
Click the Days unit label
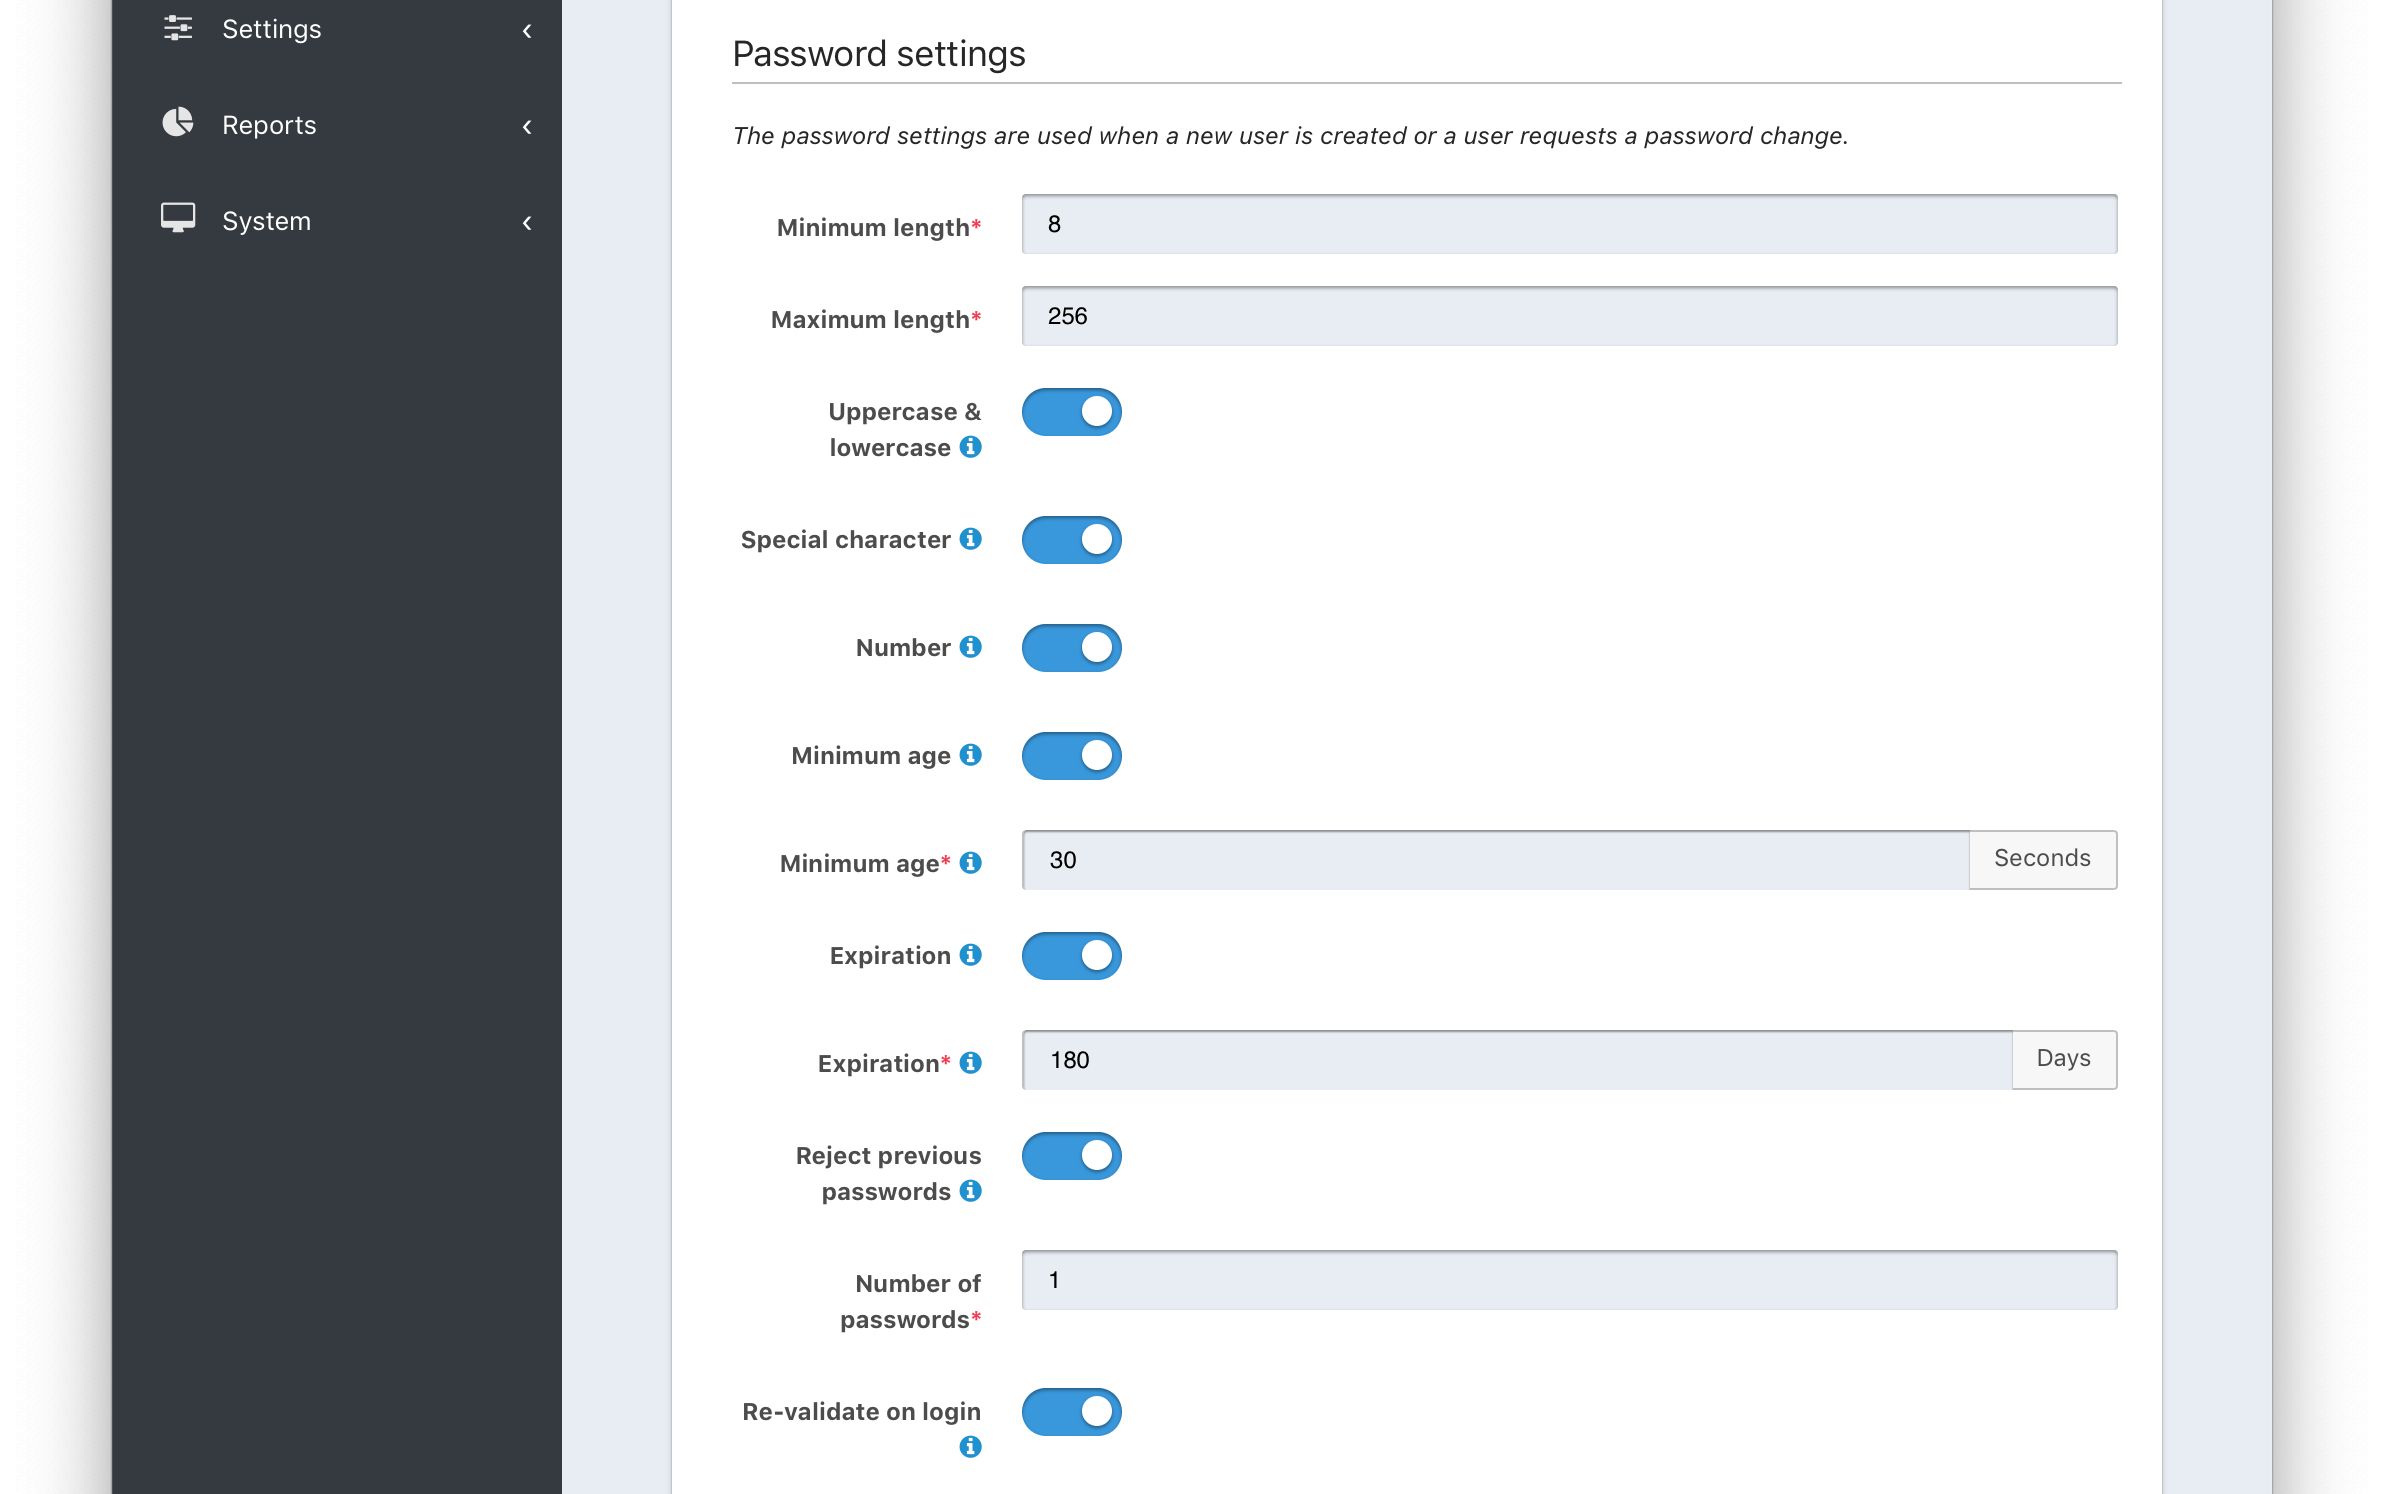click(x=2064, y=1059)
